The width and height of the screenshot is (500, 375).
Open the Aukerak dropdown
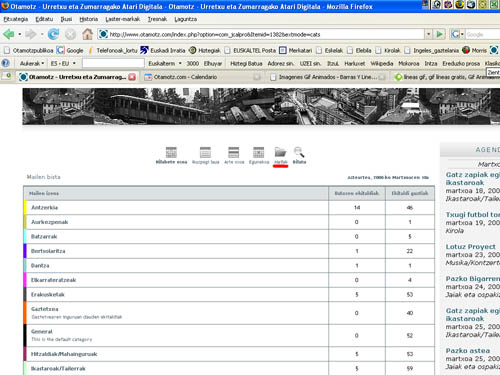tap(32, 63)
